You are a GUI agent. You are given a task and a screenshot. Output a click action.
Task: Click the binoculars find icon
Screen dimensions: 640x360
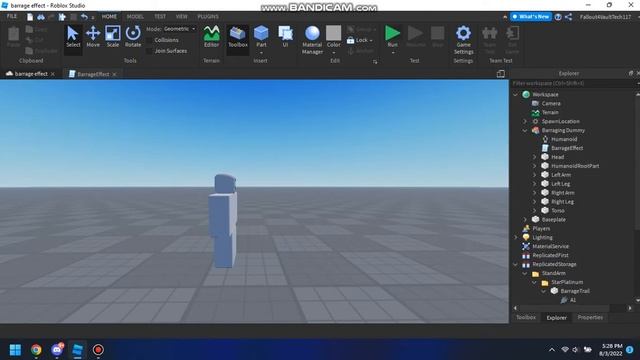[x=41, y=17]
